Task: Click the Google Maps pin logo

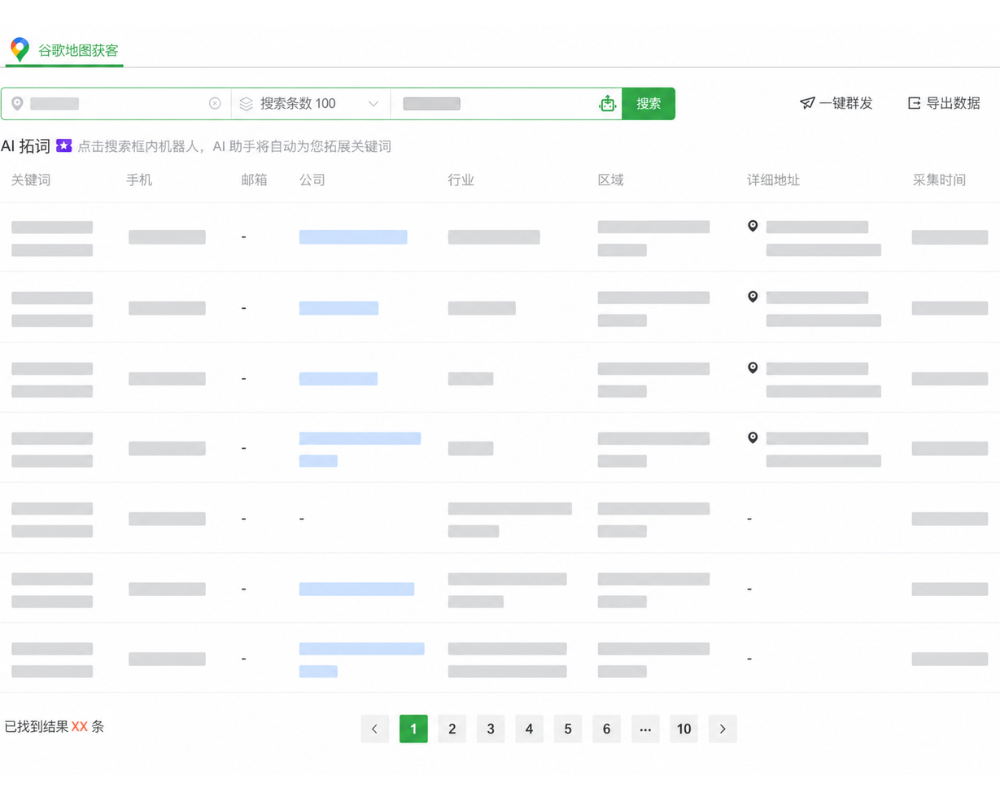Action: pyautogui.click(x=20, y=50)
